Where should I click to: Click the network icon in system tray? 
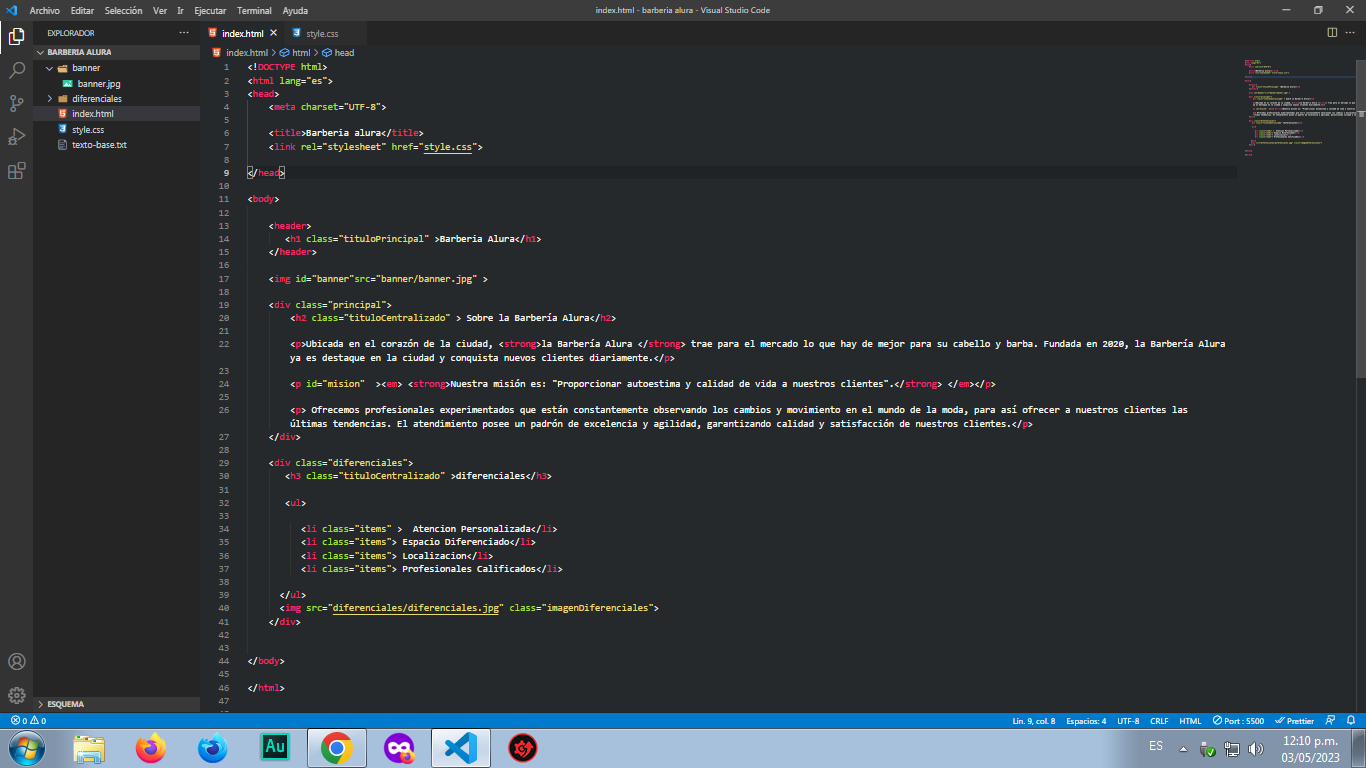coord(1232,749)
